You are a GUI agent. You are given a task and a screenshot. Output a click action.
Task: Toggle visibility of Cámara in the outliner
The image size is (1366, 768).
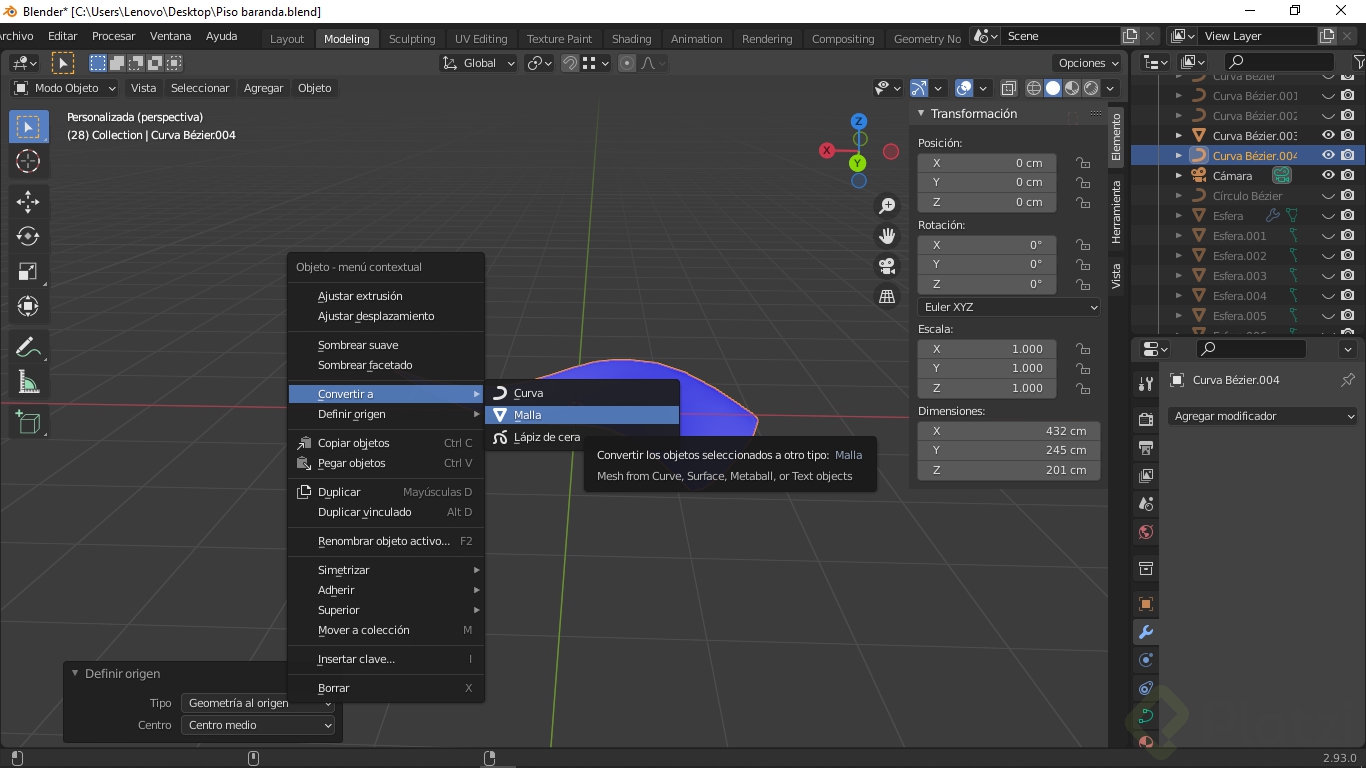tap(1328, 176)
